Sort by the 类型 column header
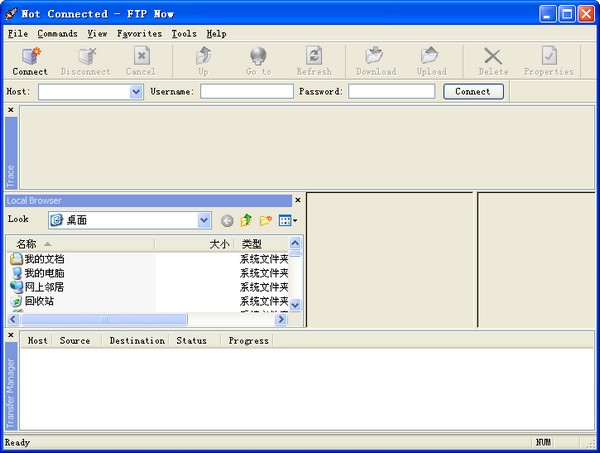 (261, 244)
